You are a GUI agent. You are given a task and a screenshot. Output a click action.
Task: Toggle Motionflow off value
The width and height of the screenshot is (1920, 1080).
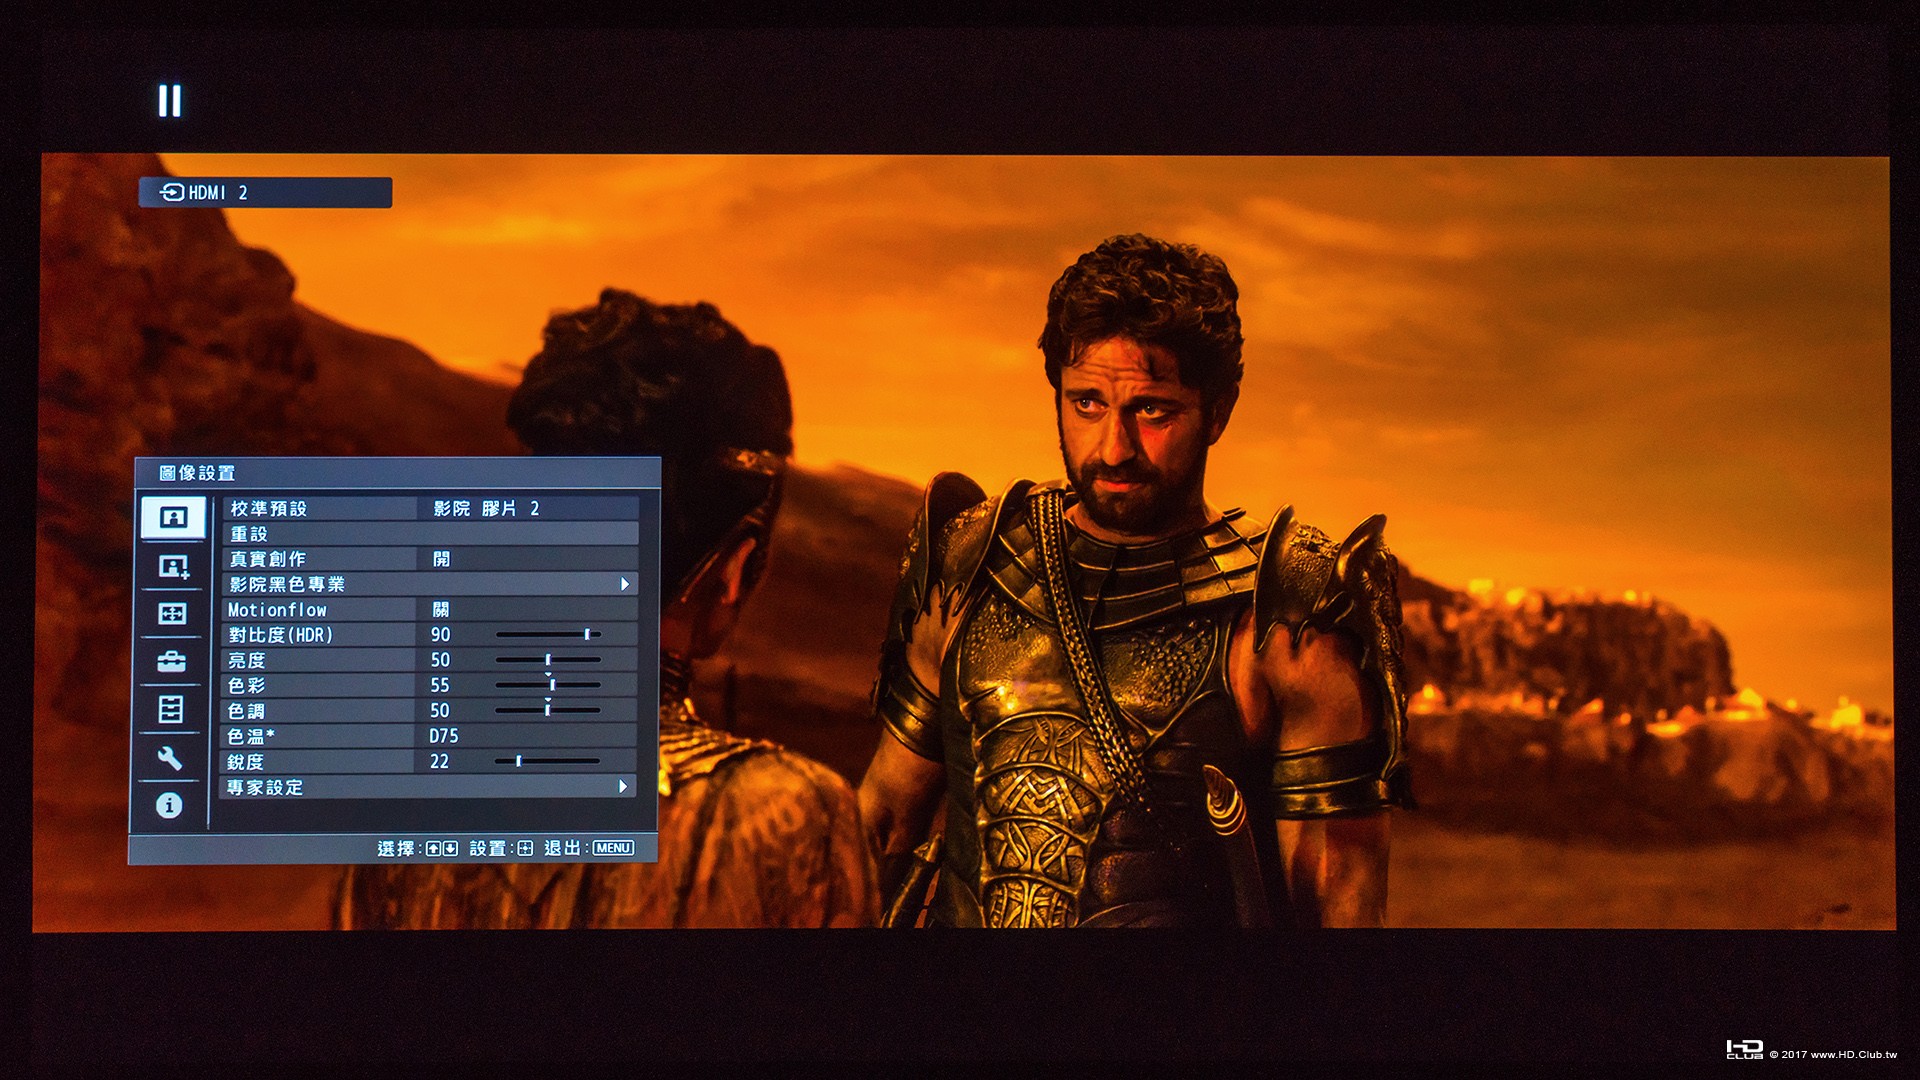(441, 609)
